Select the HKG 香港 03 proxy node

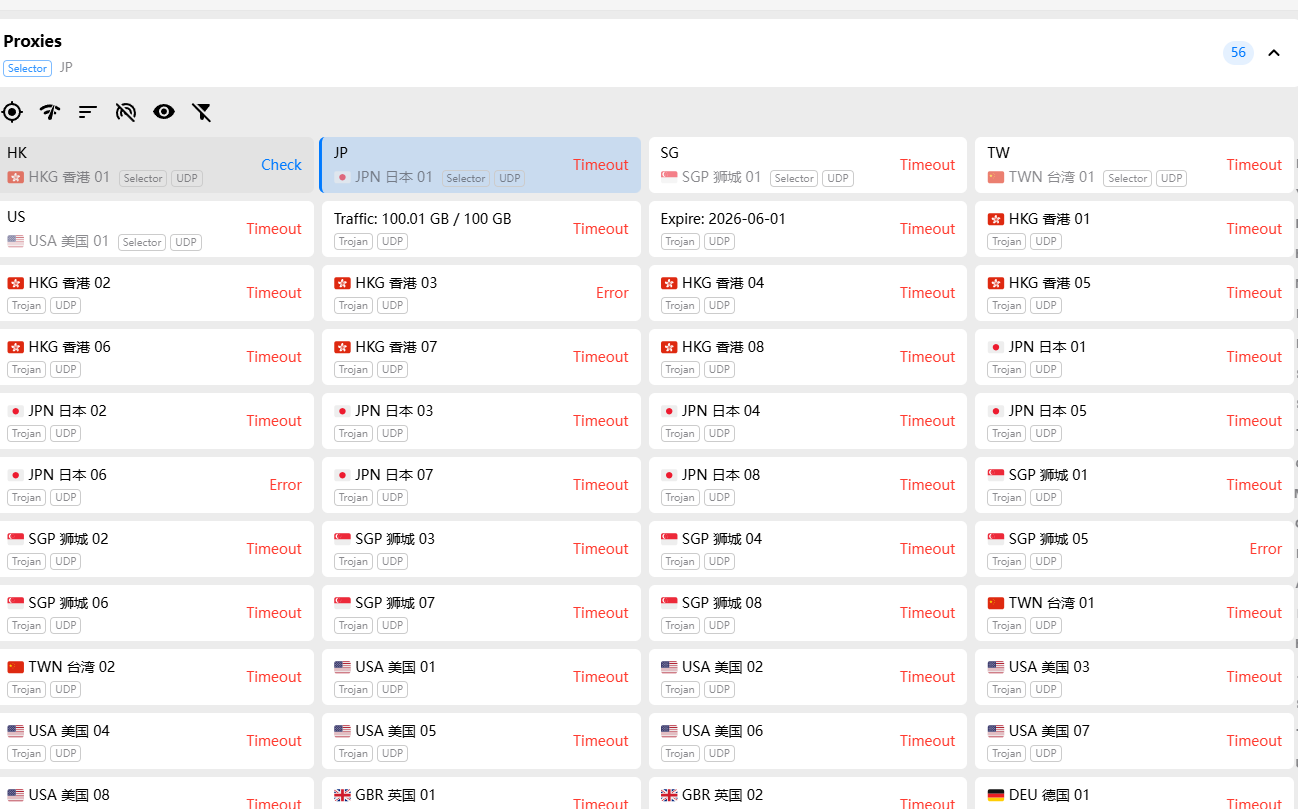point(481,293)
